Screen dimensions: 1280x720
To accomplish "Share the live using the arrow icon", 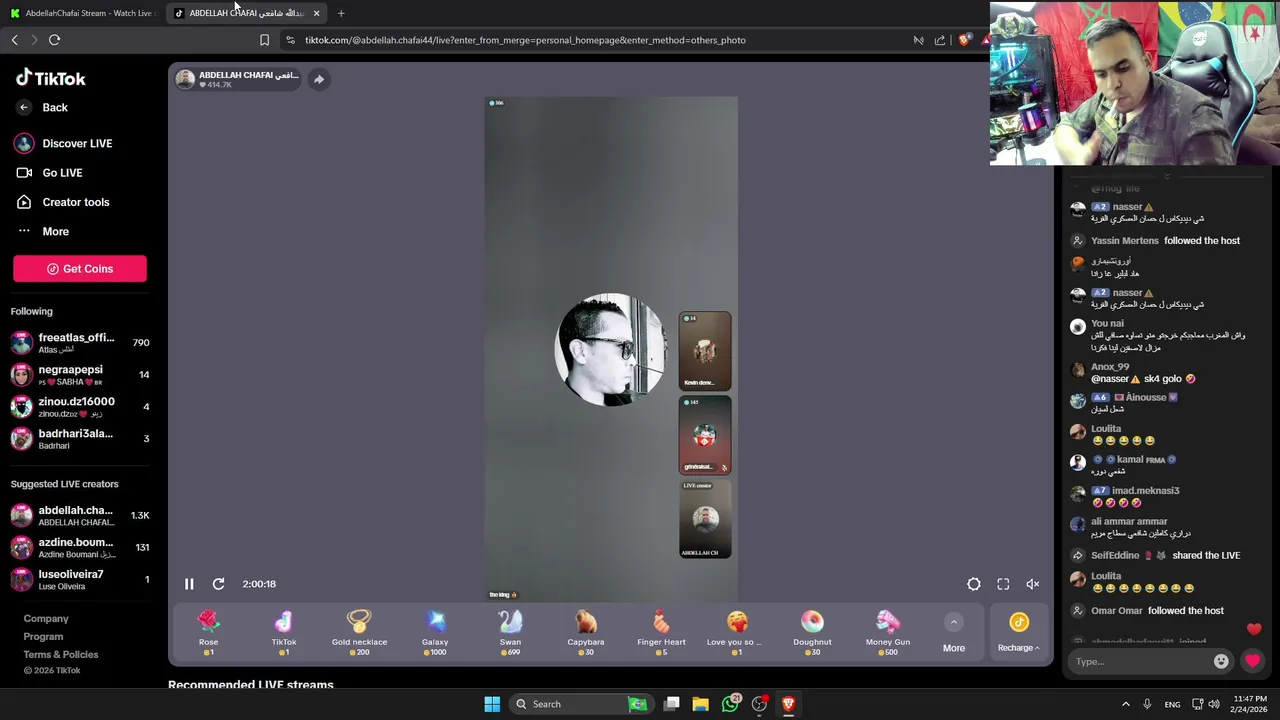I will pyautogui.click(x=318, y=79).
